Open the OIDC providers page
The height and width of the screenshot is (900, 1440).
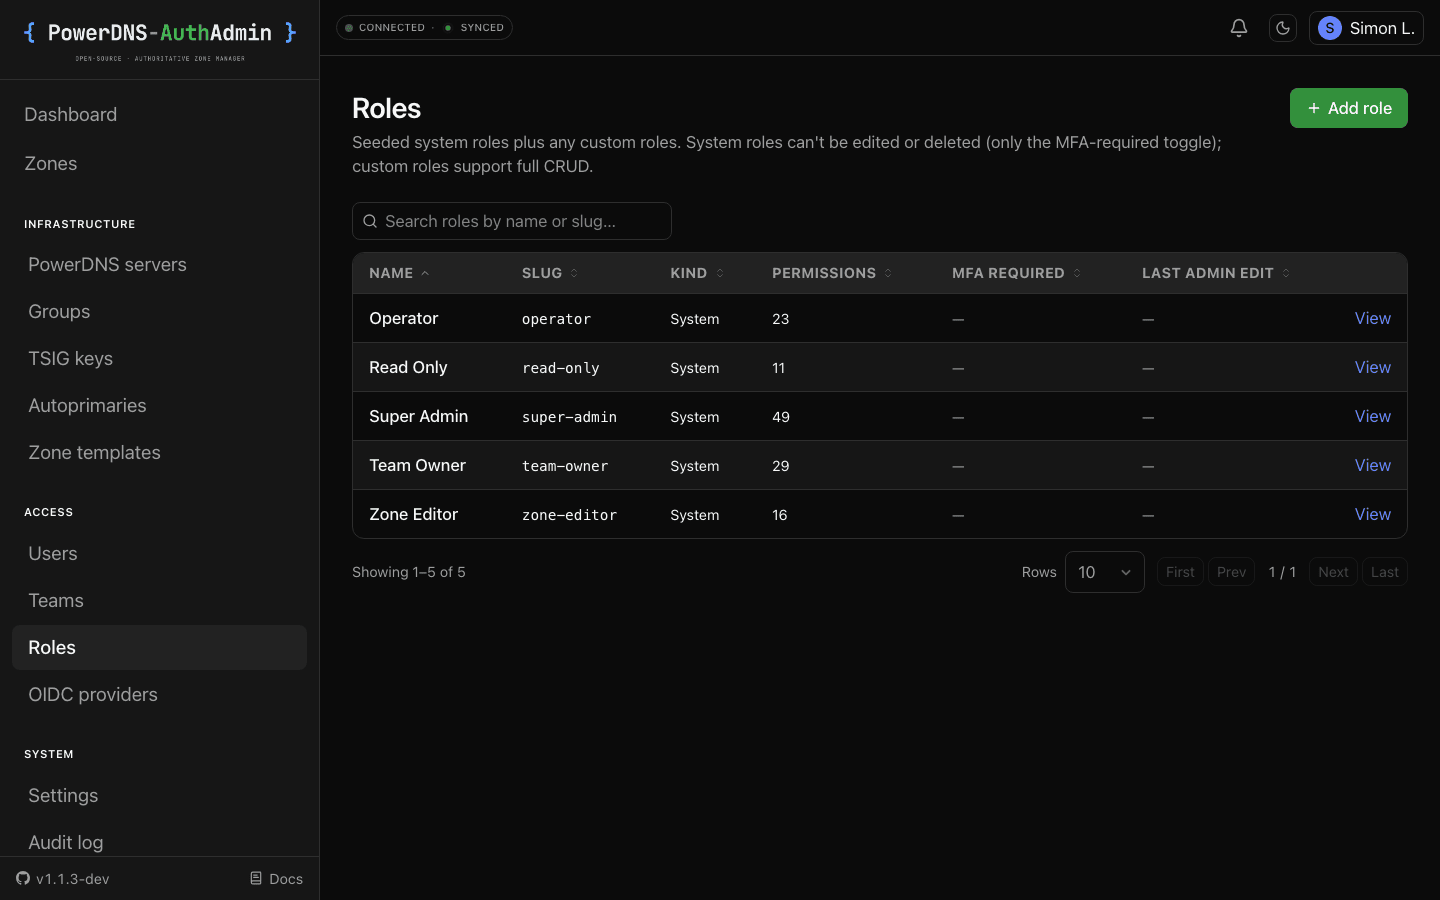160,694
